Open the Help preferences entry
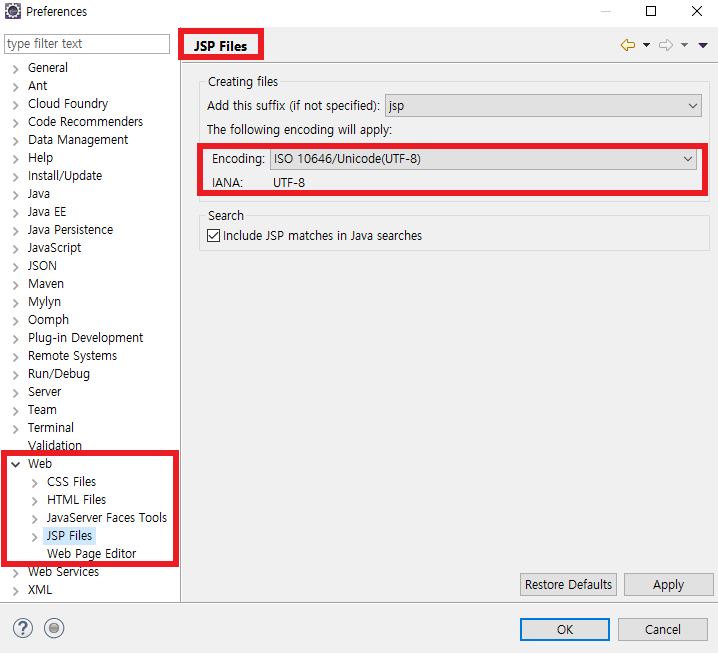 pos(40,158)
